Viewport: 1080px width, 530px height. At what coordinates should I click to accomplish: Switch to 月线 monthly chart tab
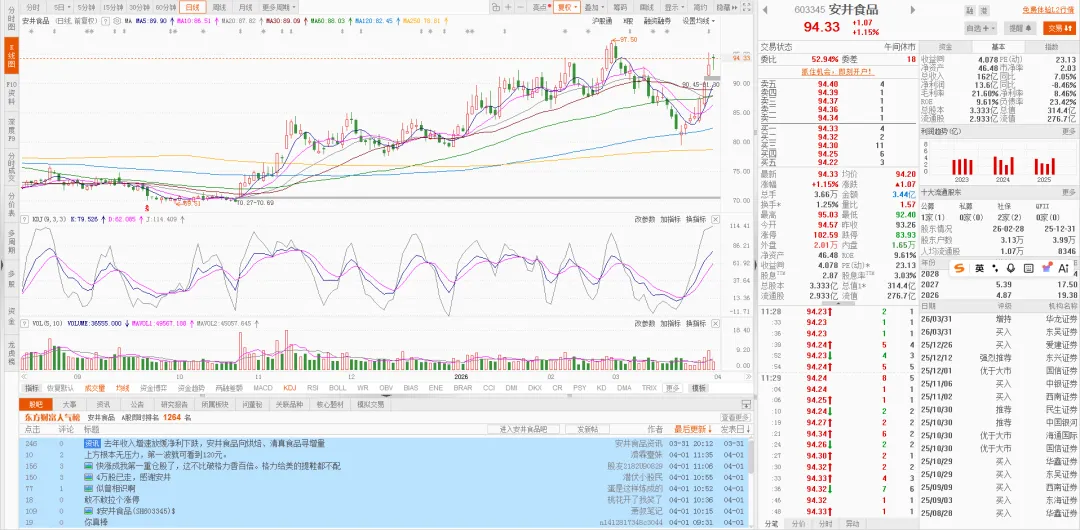pos(245,7)
